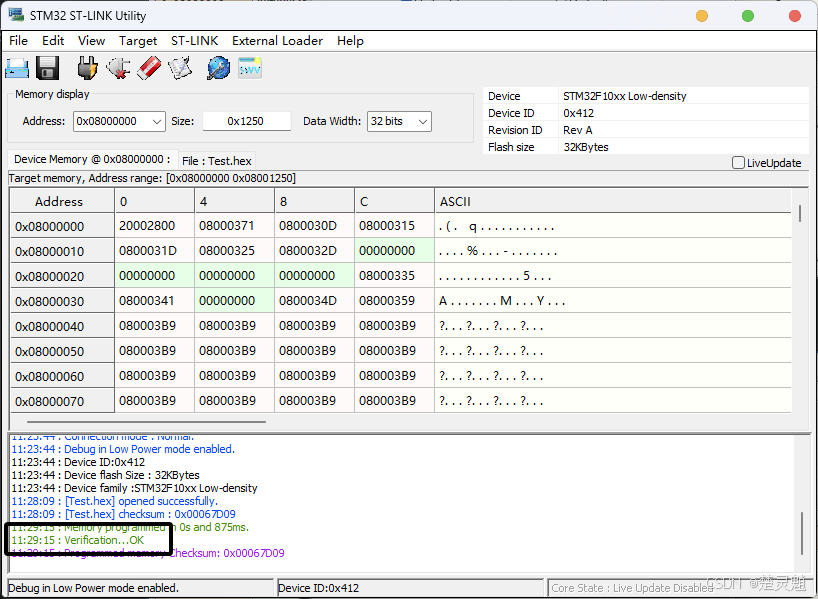
Task: Click column header C
Action: tap(394, 201)
